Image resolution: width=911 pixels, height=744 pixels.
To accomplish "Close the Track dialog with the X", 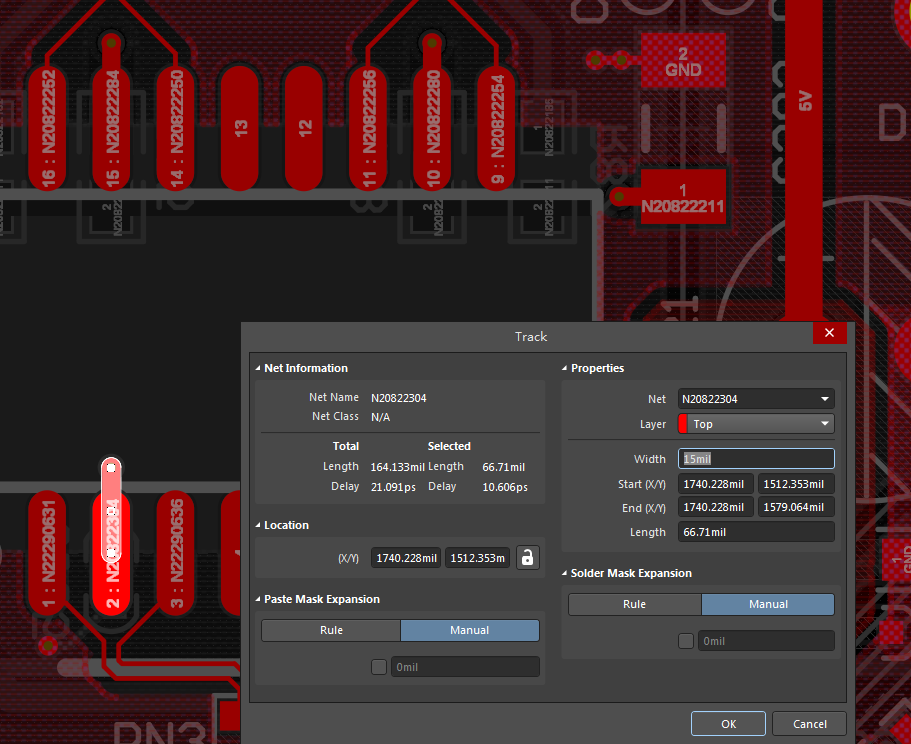I will coord(829,333).
